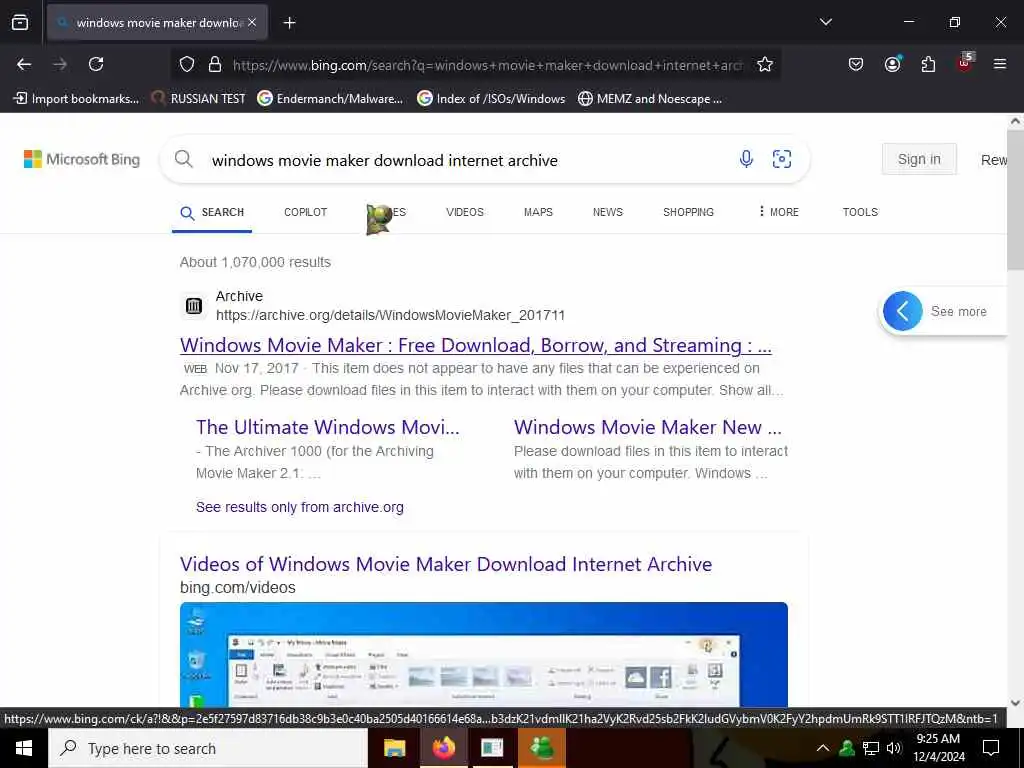Open the Pocket save button

tap(856, 64)
